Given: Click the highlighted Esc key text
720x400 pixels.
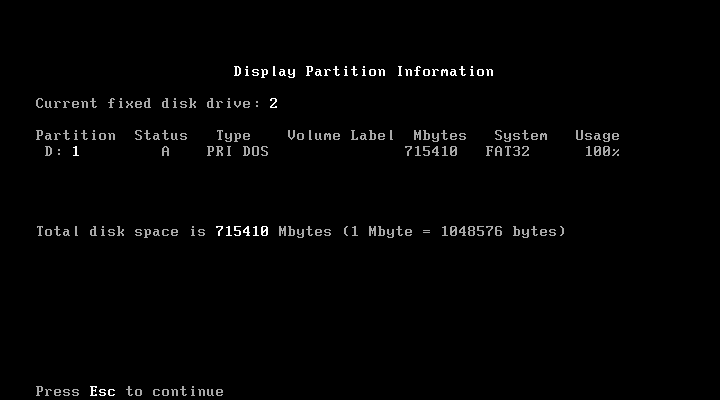Looking at the screenshot, I should tap(102, 392).
